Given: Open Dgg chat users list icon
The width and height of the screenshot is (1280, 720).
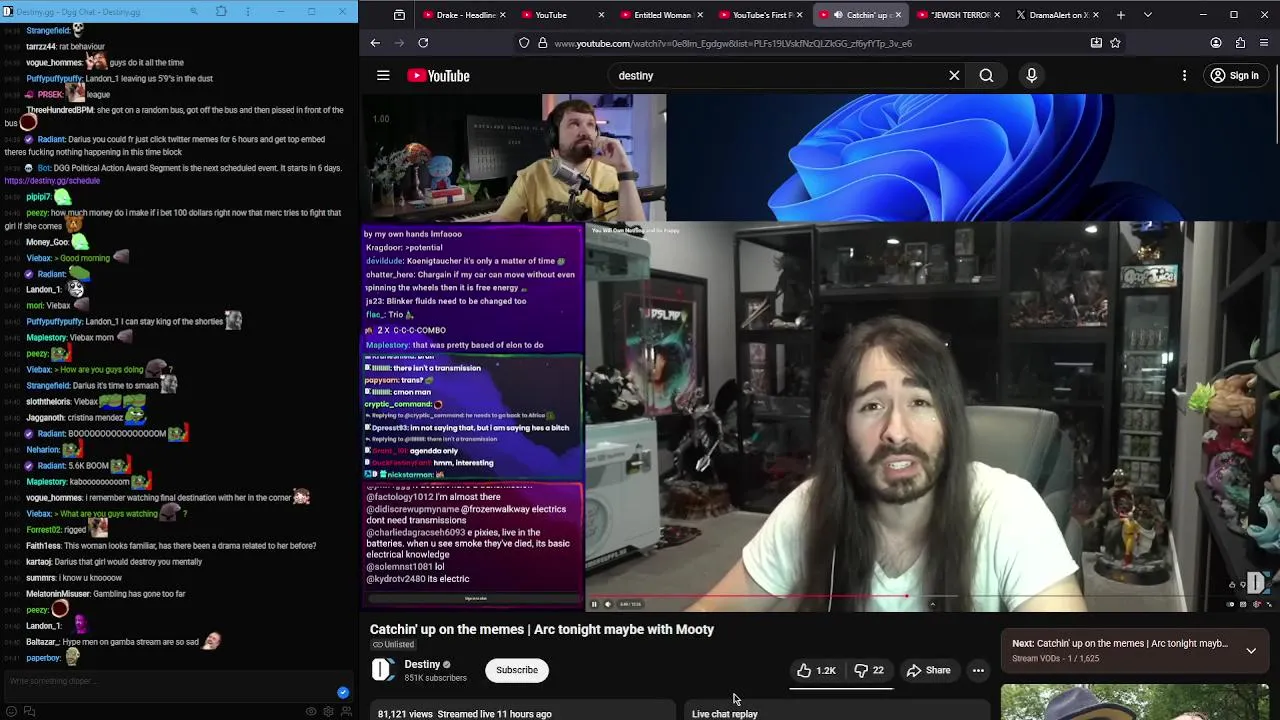Looking at the screenshot, I should 346,711.
